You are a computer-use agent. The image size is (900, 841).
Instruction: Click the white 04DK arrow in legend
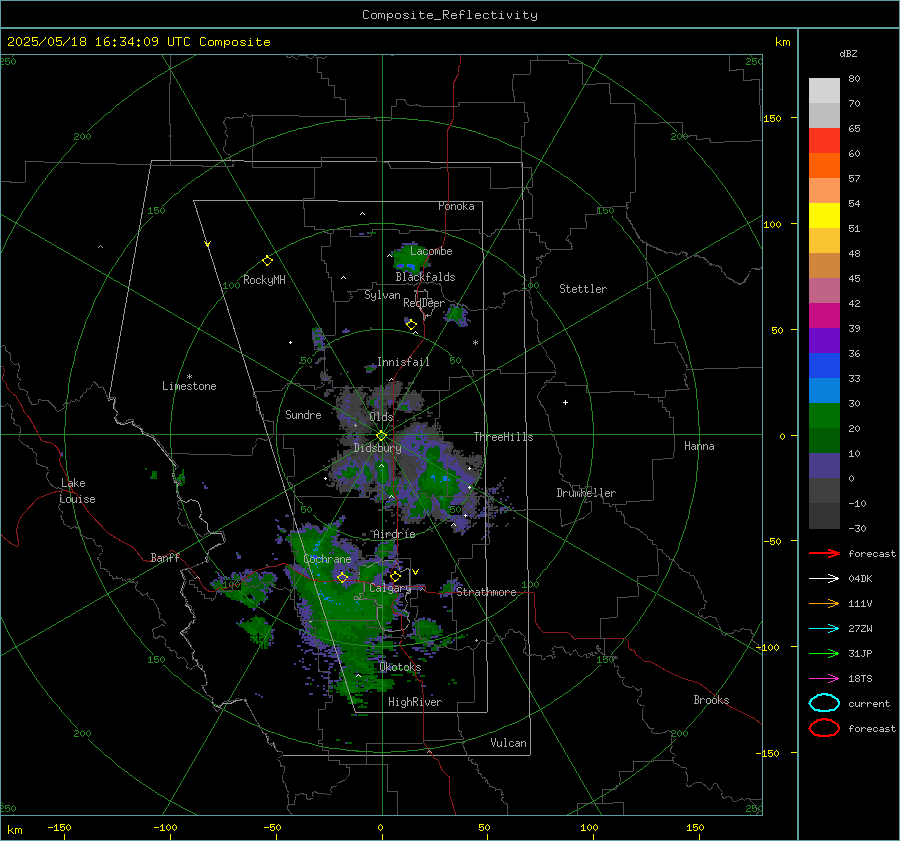pyautogui.click(x=824, y=579)
